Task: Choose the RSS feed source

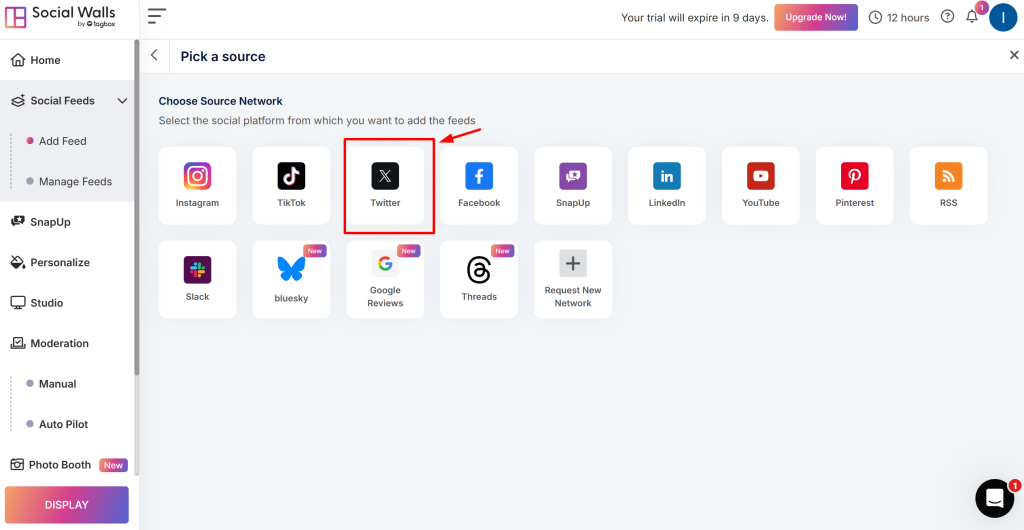Action: pyautogui.click(x=948, y=185)
